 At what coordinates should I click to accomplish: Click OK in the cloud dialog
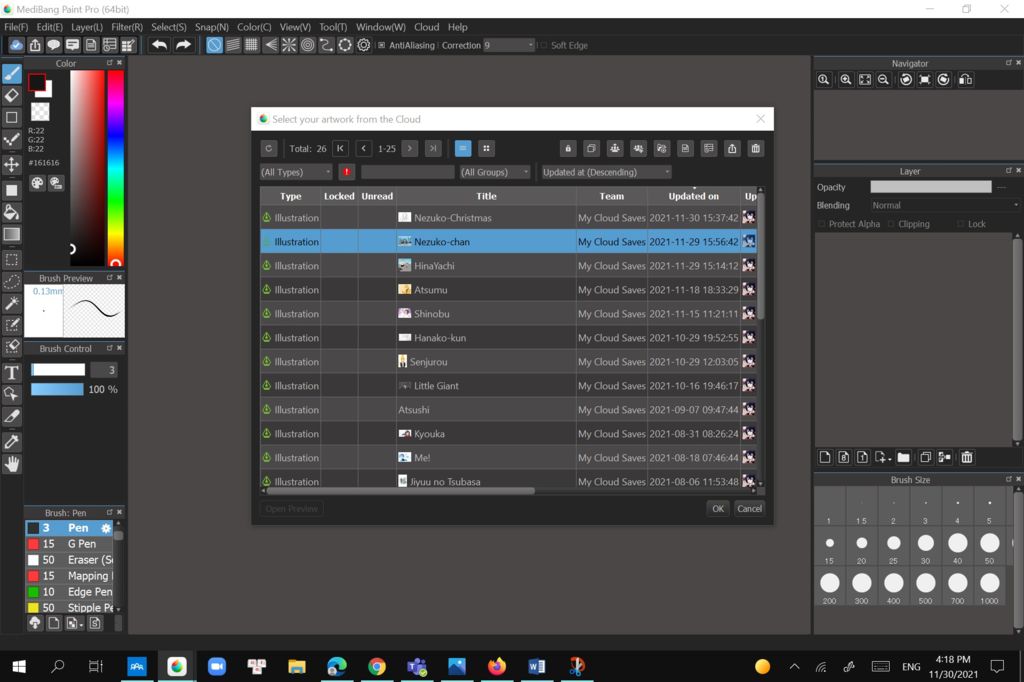coord(718,508)
